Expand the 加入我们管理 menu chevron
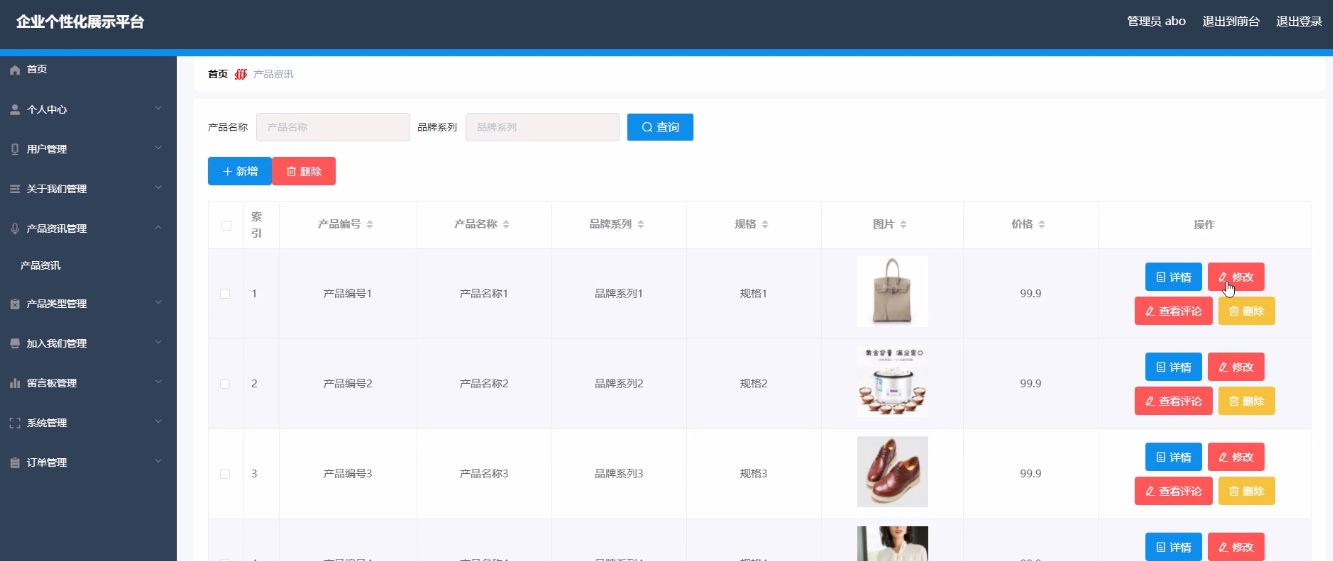The height and width of the screenshot is (561, 1333). coord(158,343)
